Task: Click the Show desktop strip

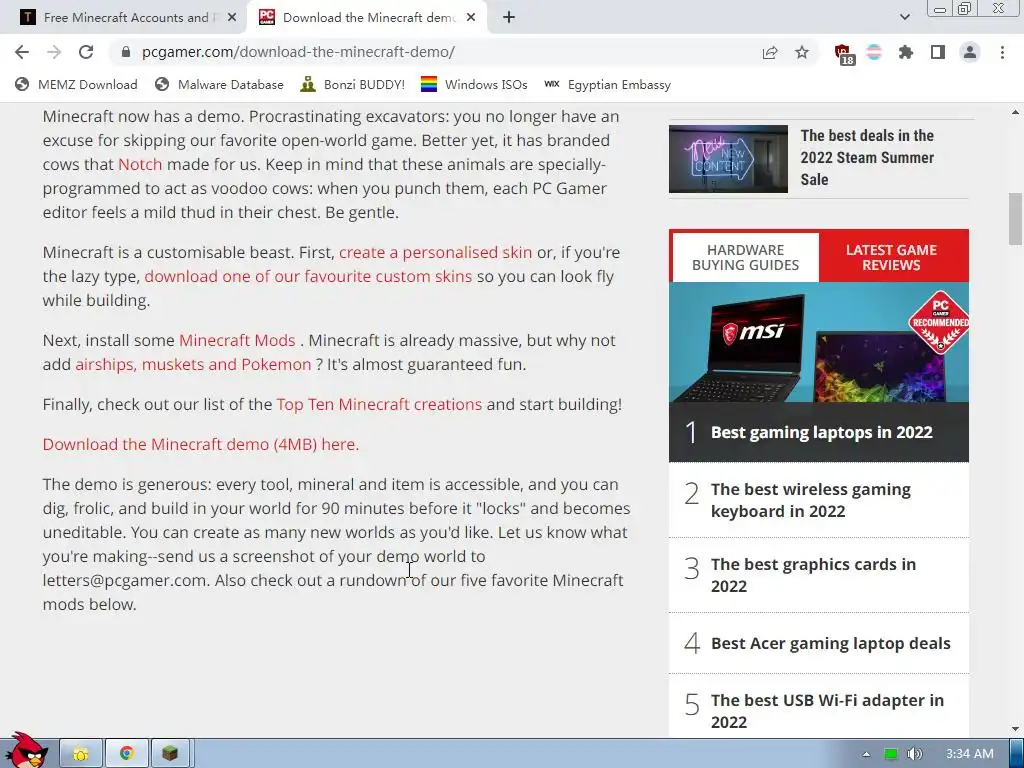Action: [1017, 754]
